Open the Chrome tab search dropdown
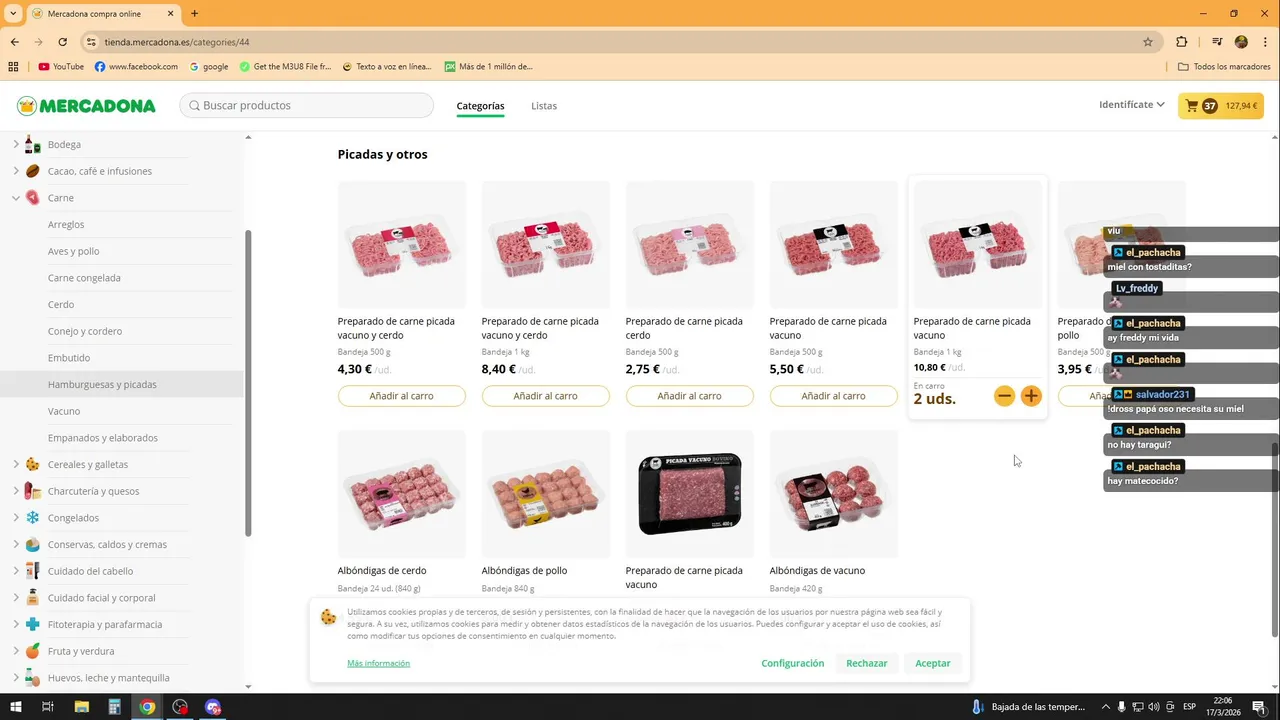The height and width of the screenshot is (720, 1280). click(14, 13)
